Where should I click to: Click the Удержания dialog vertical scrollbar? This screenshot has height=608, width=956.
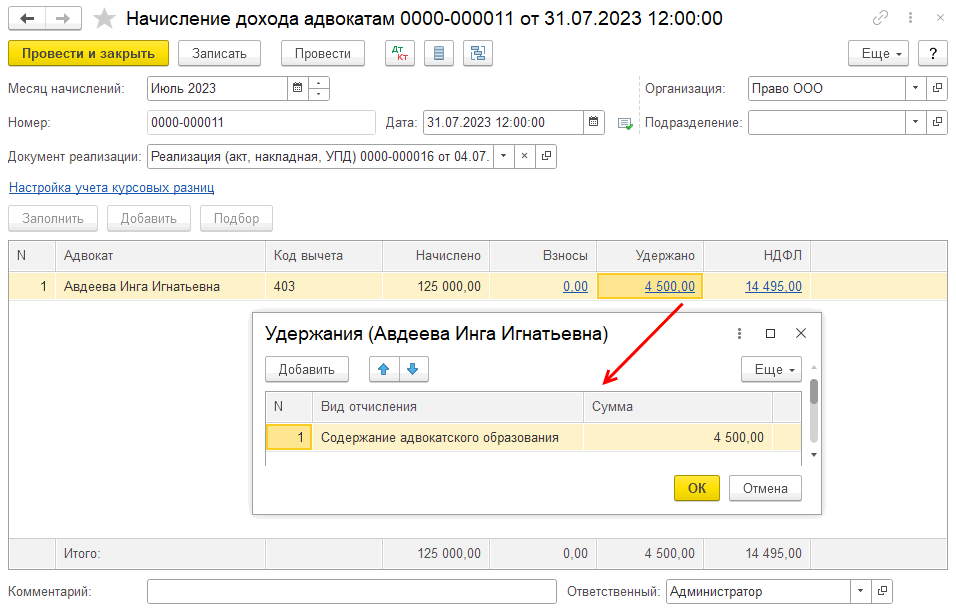(x=813, y=390)
